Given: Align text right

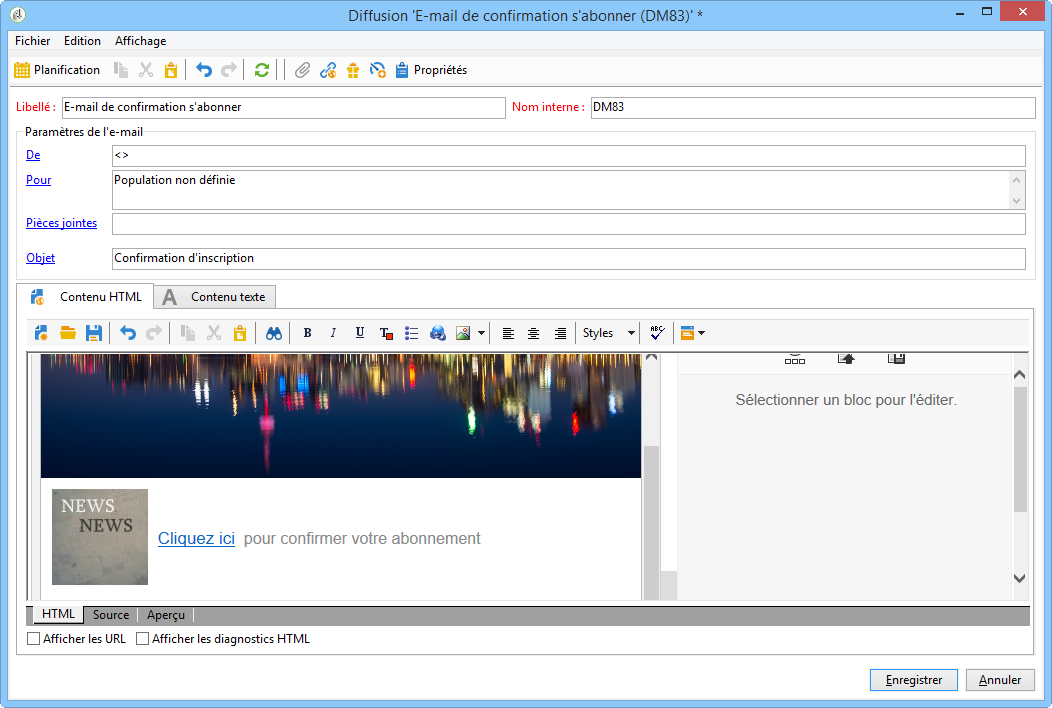Looking at the screenshot, I should tap(560, 333).
